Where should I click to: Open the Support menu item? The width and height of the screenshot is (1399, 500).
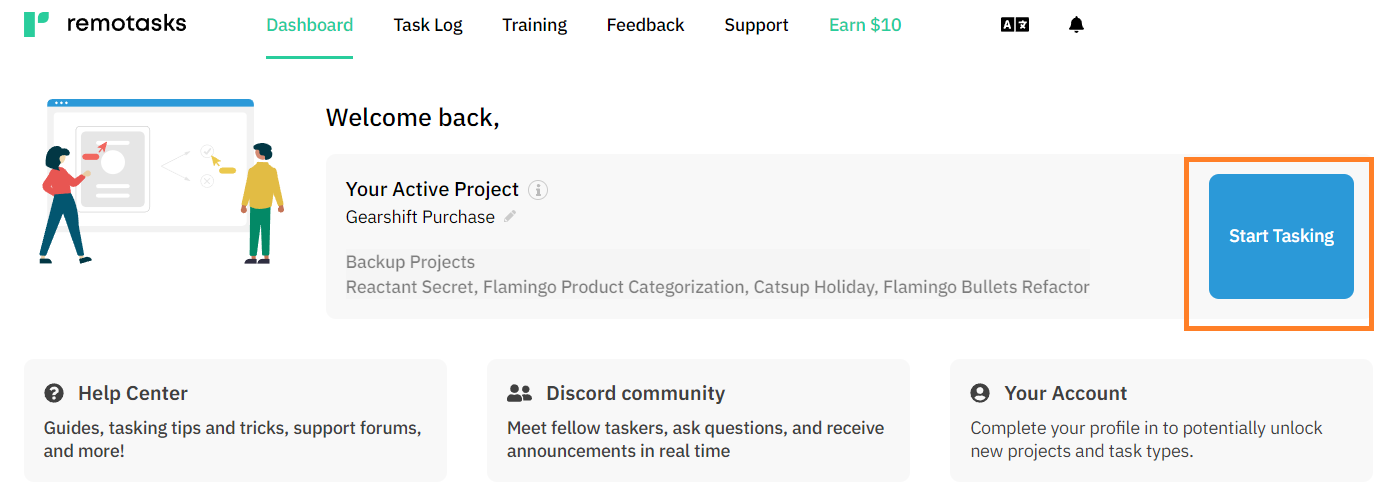(x=757, y=25)
